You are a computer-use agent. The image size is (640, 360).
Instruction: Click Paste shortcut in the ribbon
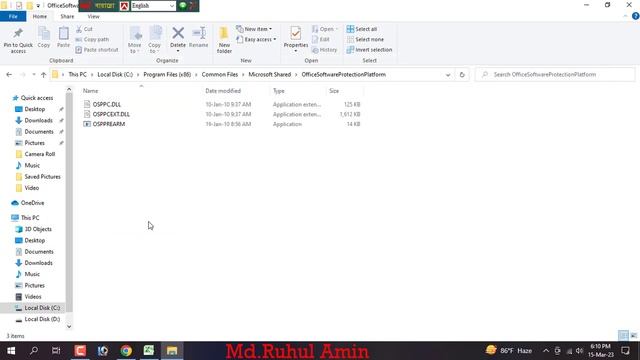97,50
